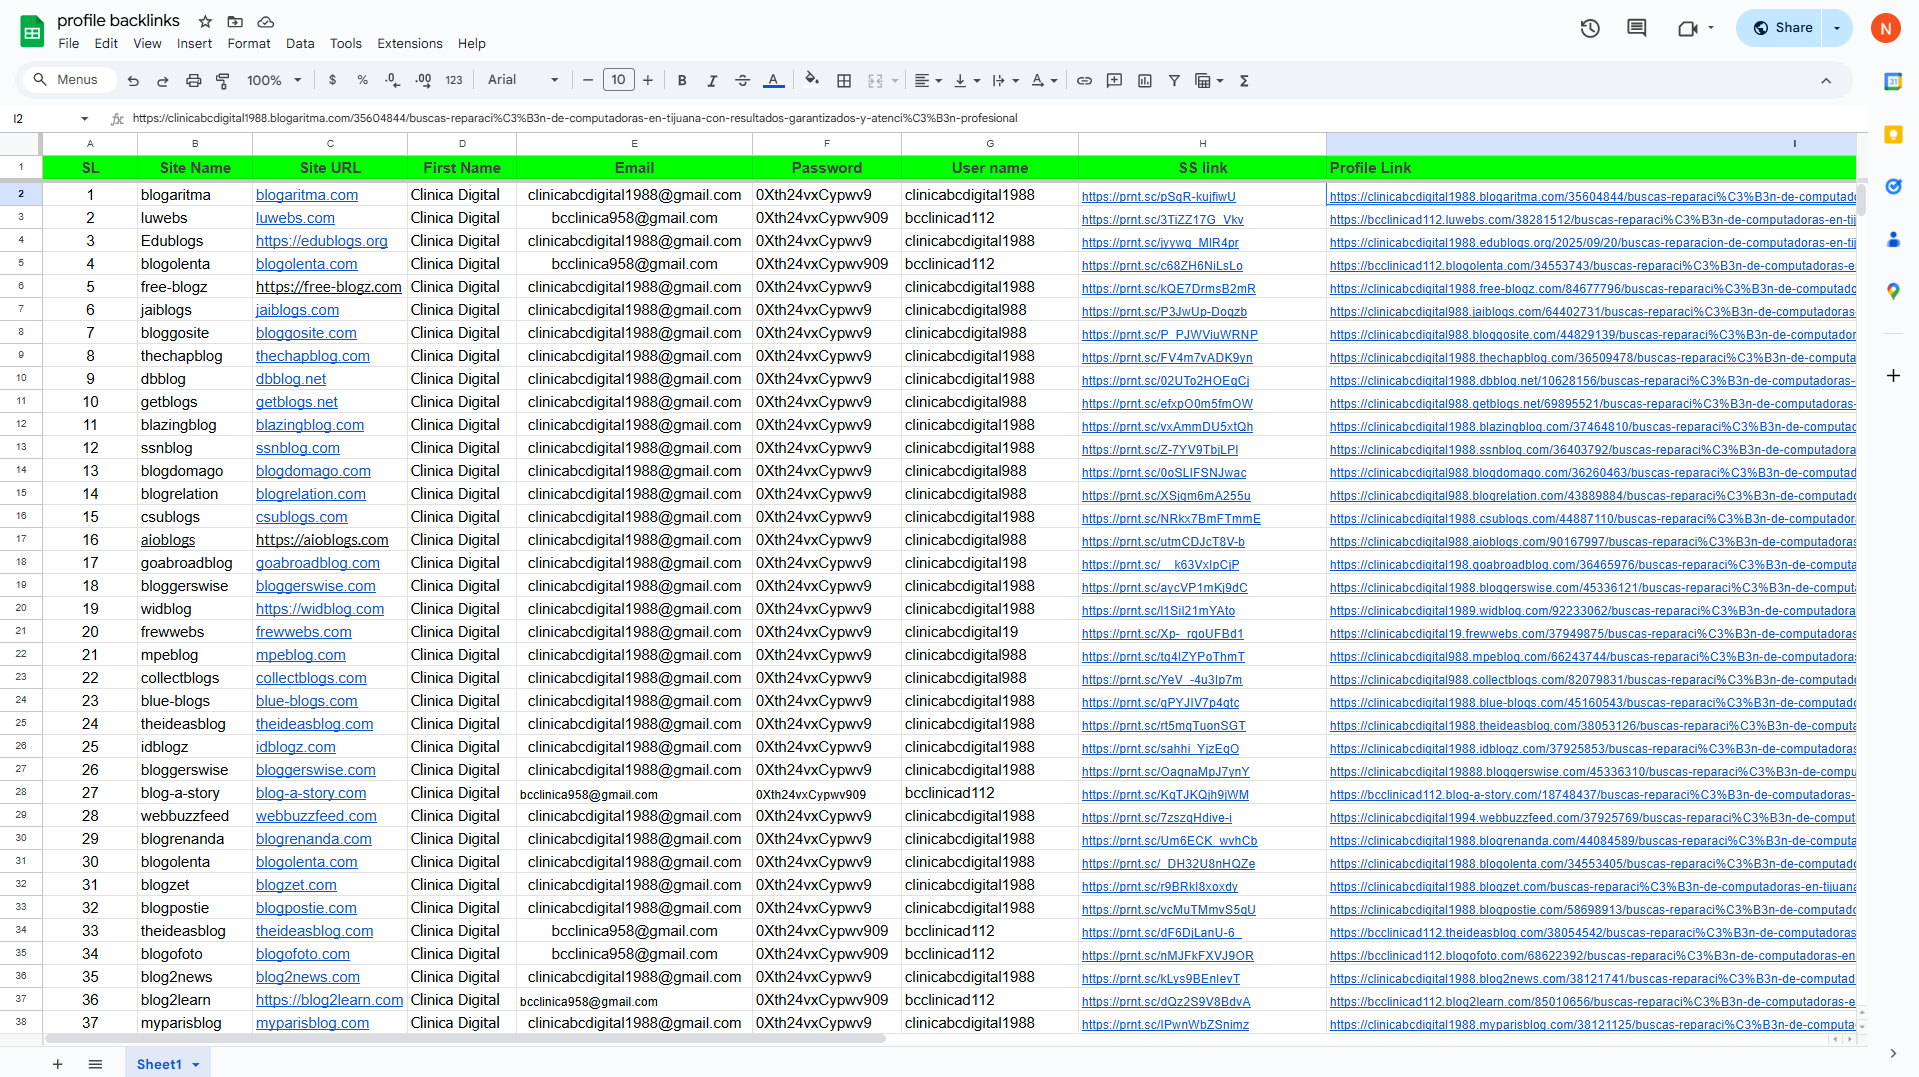
Task: Toggle italic formatting
Action: 712,80
